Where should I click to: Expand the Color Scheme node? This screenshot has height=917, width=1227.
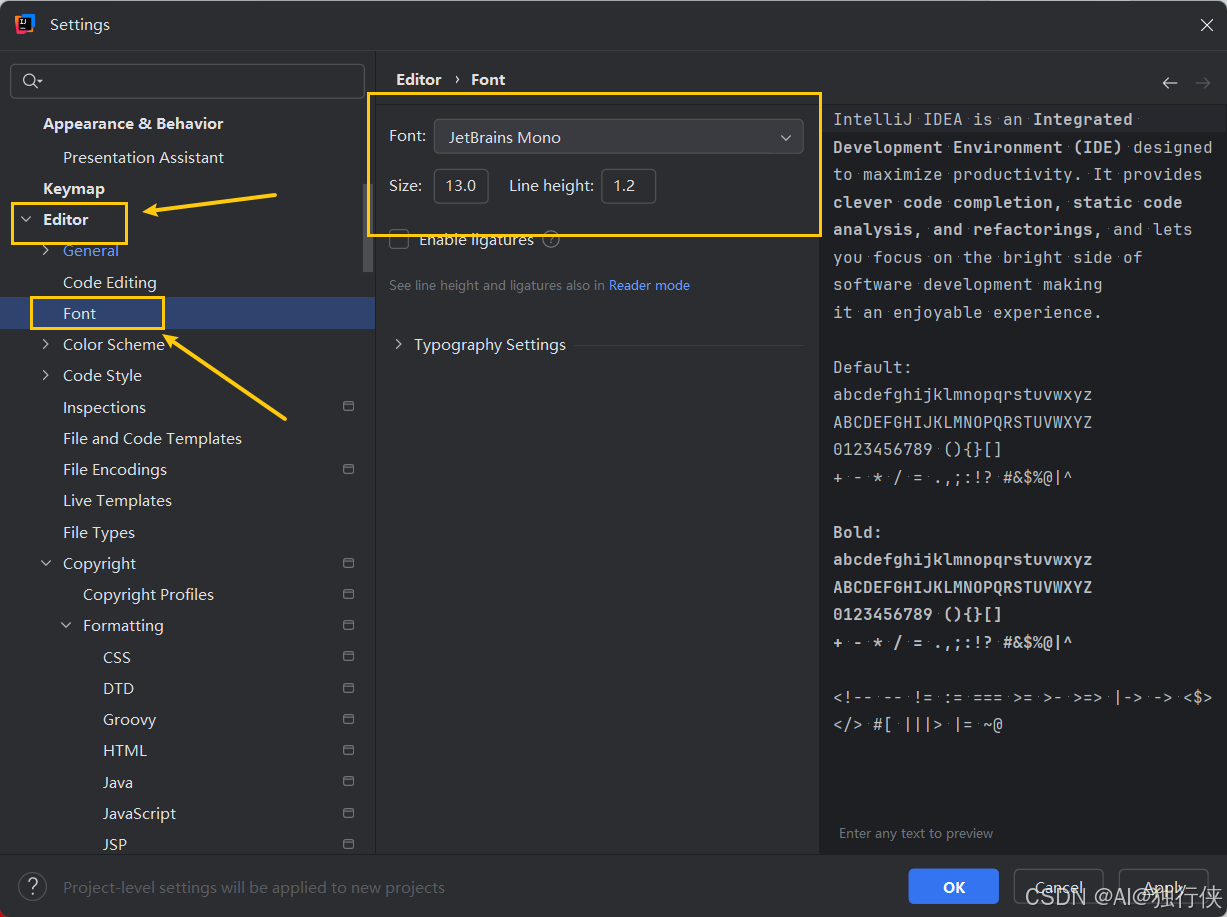pyautogui.click(x=46, y=344)
